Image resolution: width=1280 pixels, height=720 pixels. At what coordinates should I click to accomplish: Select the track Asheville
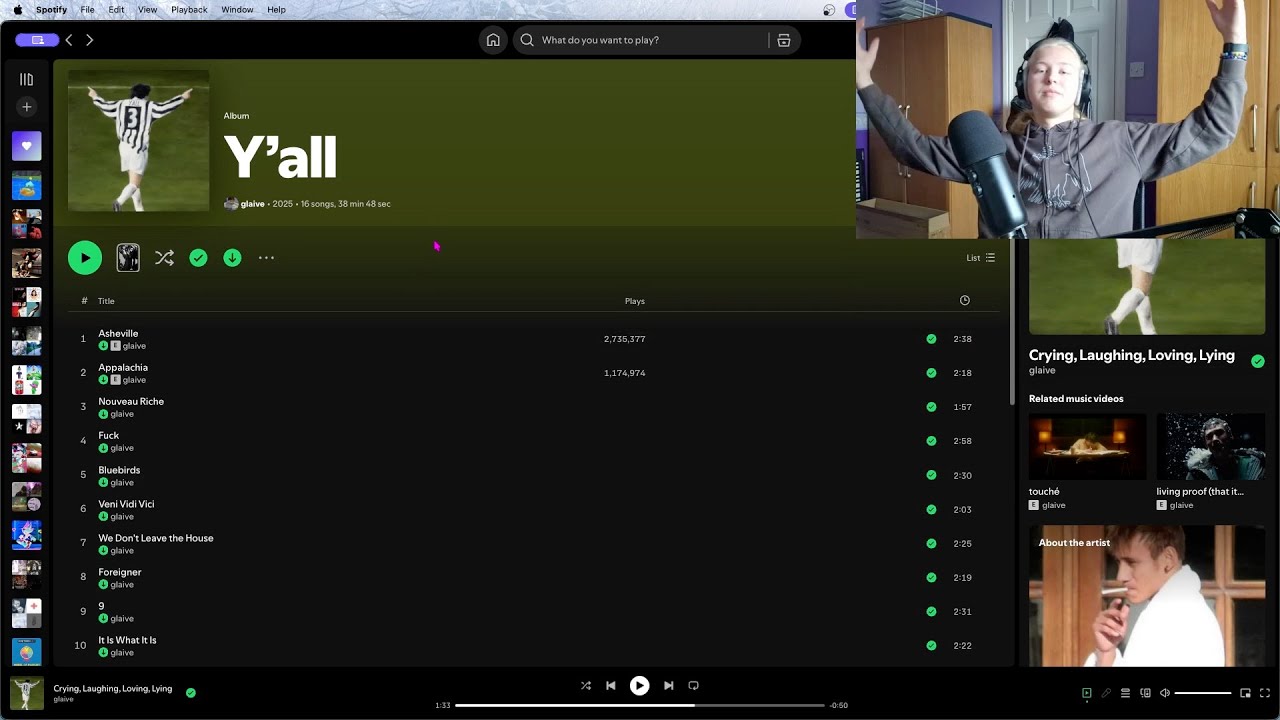tap(118, 333)
